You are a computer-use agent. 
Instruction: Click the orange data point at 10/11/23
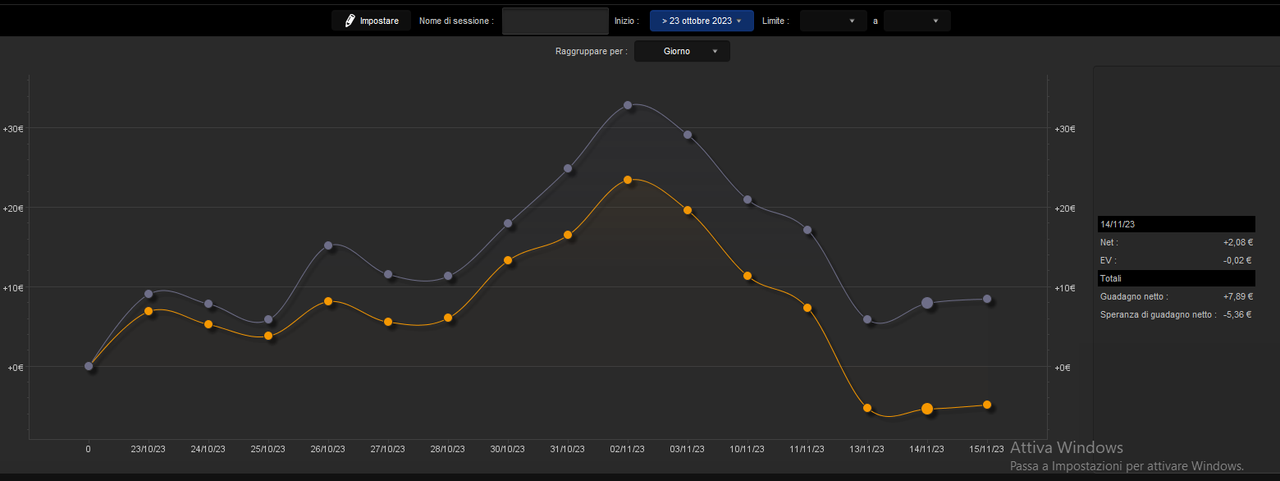[x=747, y=276]
